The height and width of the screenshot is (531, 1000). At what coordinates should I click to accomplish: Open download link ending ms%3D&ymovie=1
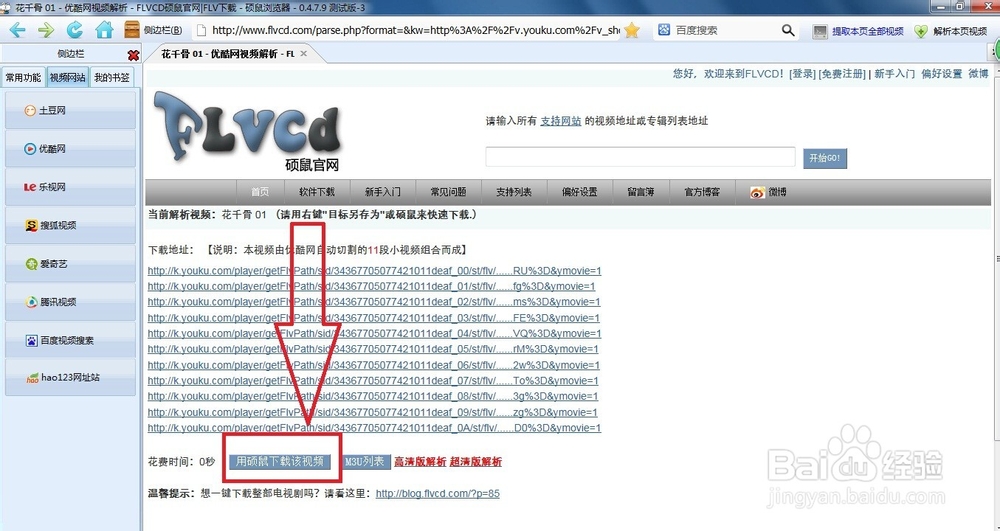pyautogui.click(x=374, y=302)
